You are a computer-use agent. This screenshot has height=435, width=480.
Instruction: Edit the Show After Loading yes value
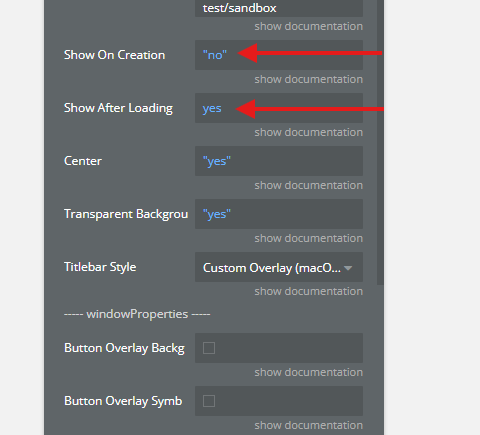[x=279, y=108]
